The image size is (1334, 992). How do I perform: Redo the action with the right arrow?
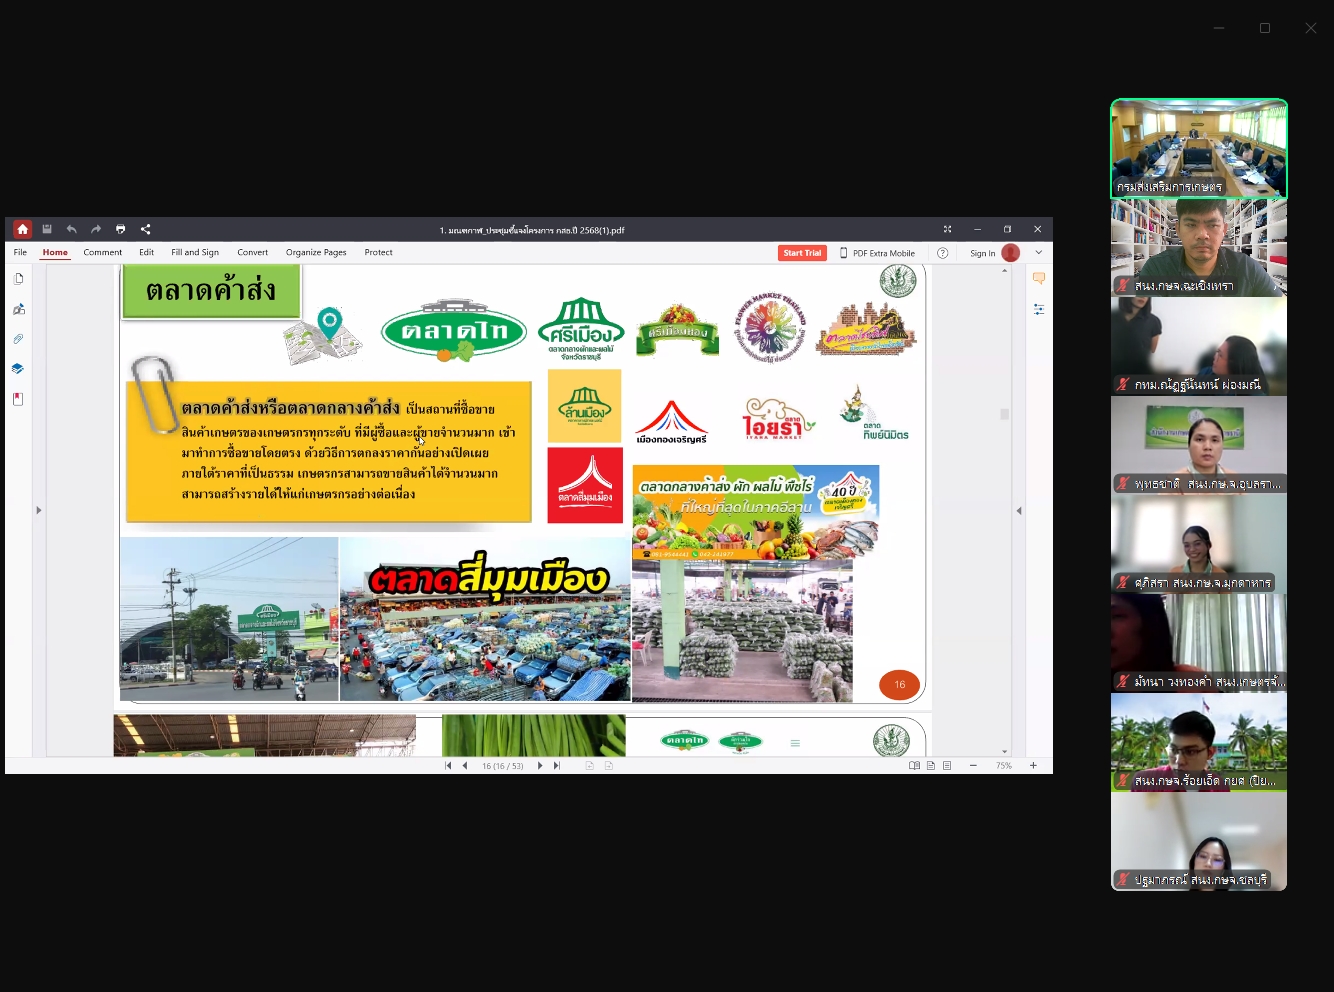pos(96,229)
